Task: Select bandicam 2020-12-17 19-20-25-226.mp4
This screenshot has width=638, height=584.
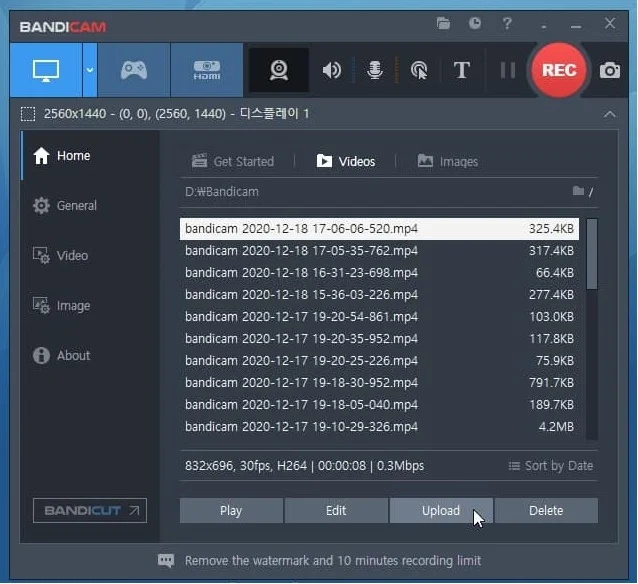Action: tap(379, 361)
